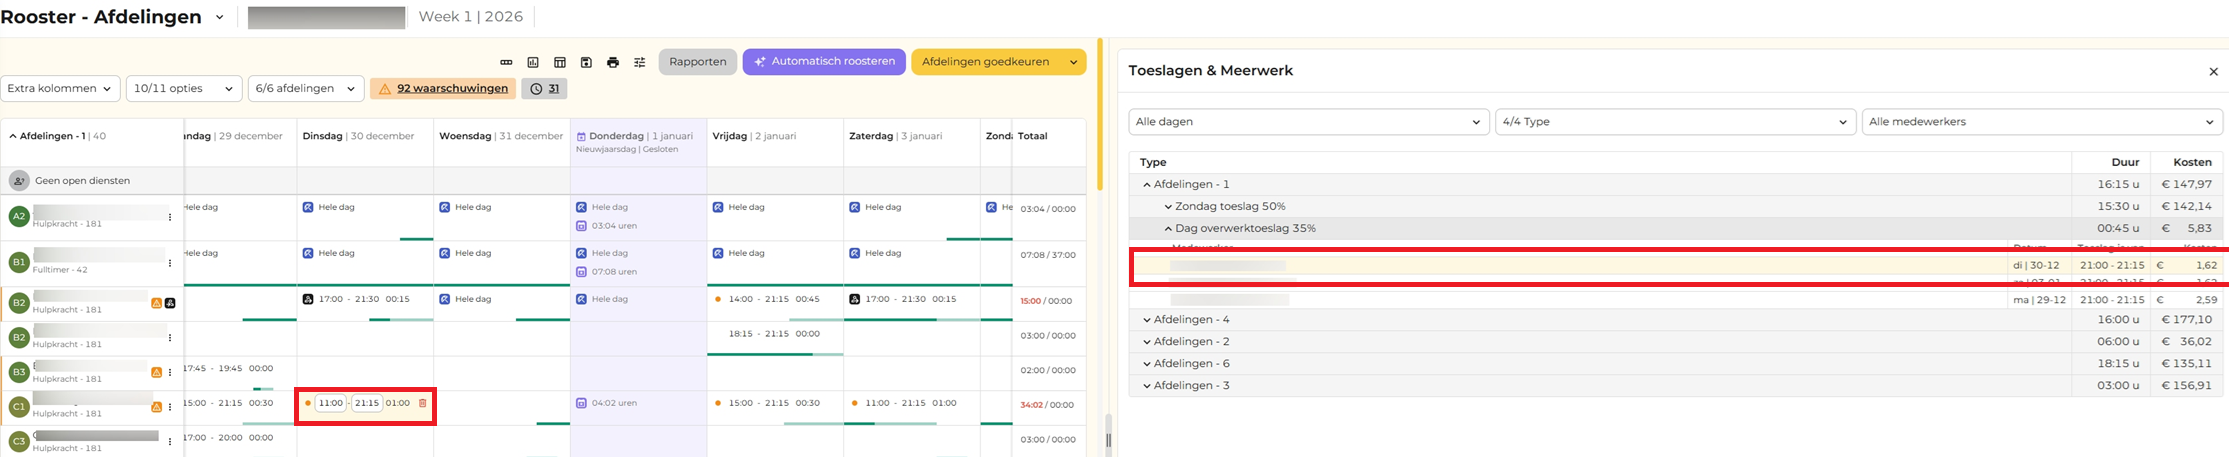Screen dimensions: 2229x457
Task: Click the € 177,10 cost value
Action: coord(2187,320)
